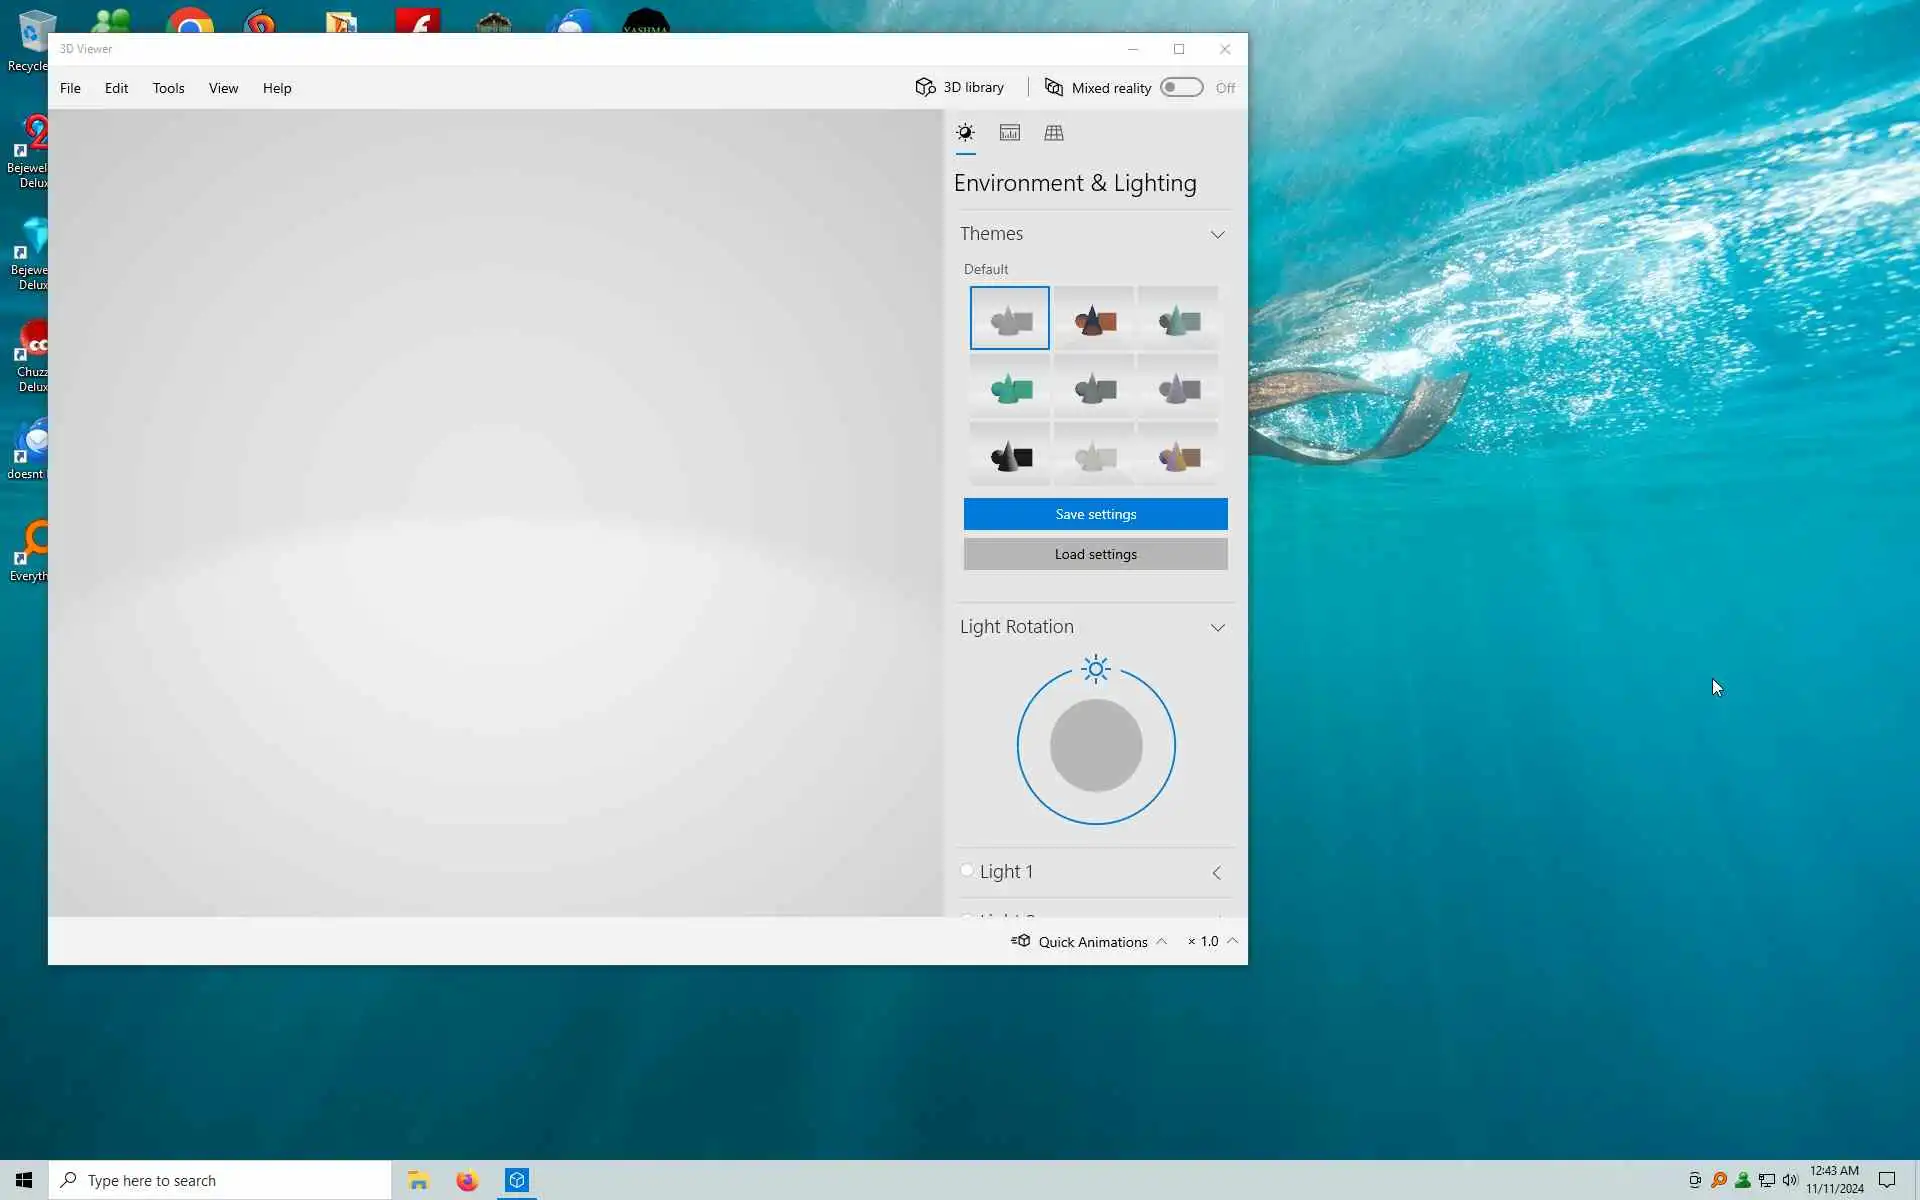Image resolution: width=1920 pixels, height=1200 pixels.
Task: Open the View menu
Action: (x=223, y=88)
